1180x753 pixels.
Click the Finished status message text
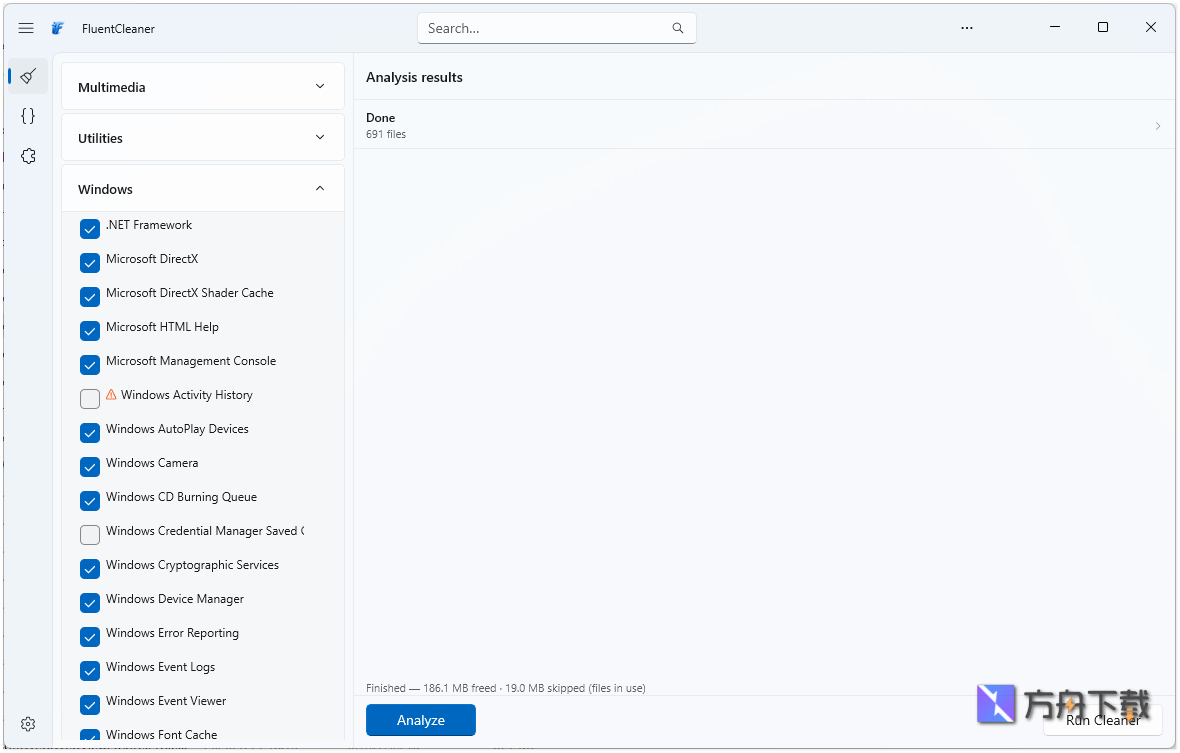pyautogui.click(x=506, y=688)
